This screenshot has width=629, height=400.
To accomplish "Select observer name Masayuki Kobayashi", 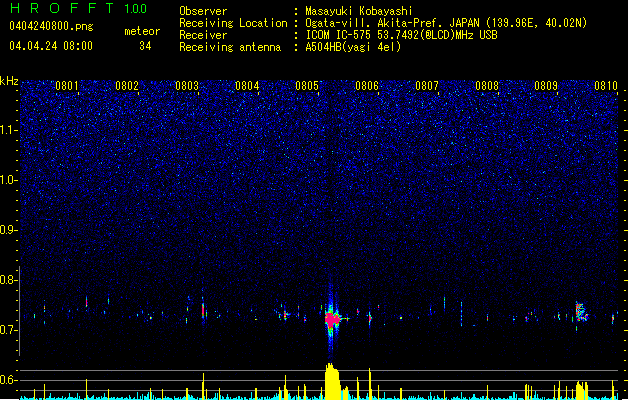I will click(359, 11).
